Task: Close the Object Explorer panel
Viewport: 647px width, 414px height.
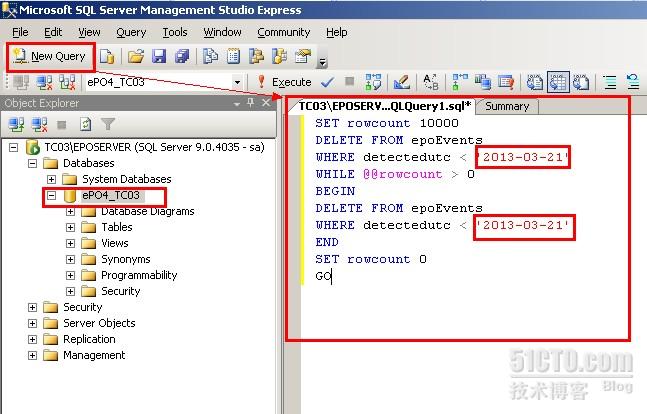Action: pos(266,103)
